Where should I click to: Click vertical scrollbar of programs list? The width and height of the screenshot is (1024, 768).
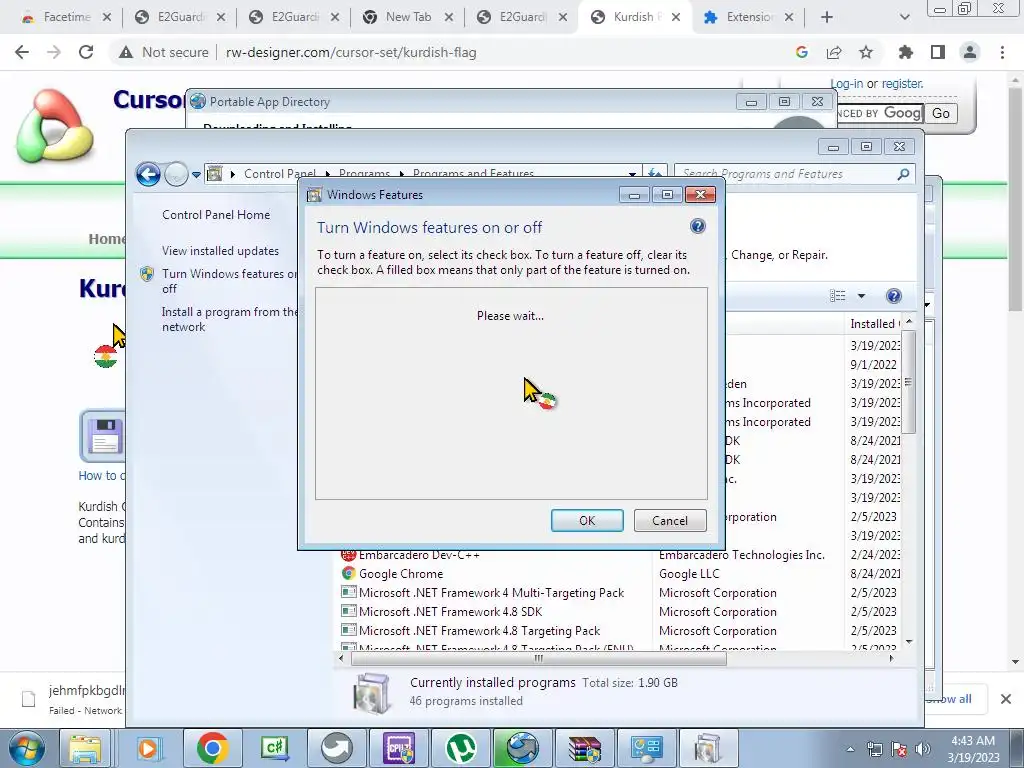[x=908, y=382]
